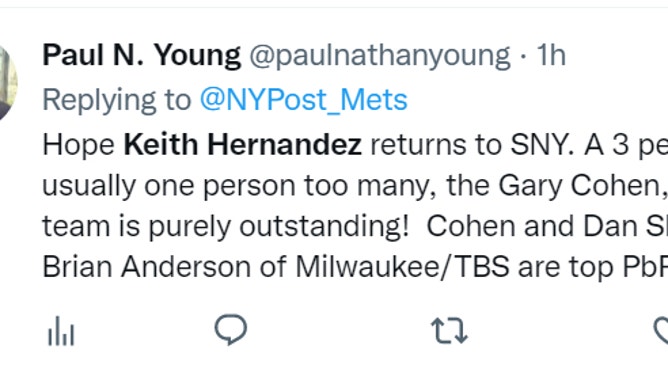Open the Paul N. Young display name

click(x=141, y=55)
